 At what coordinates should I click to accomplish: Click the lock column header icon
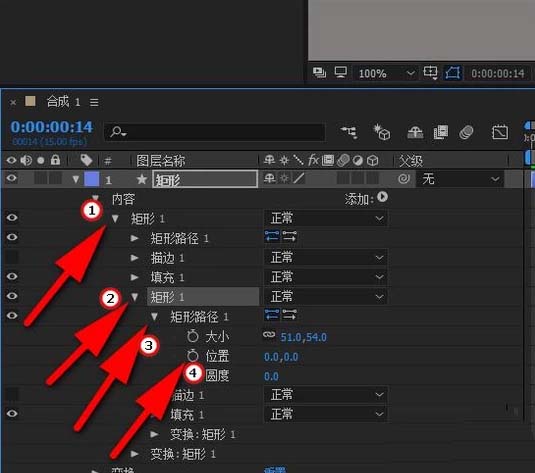tap(55, 160)
